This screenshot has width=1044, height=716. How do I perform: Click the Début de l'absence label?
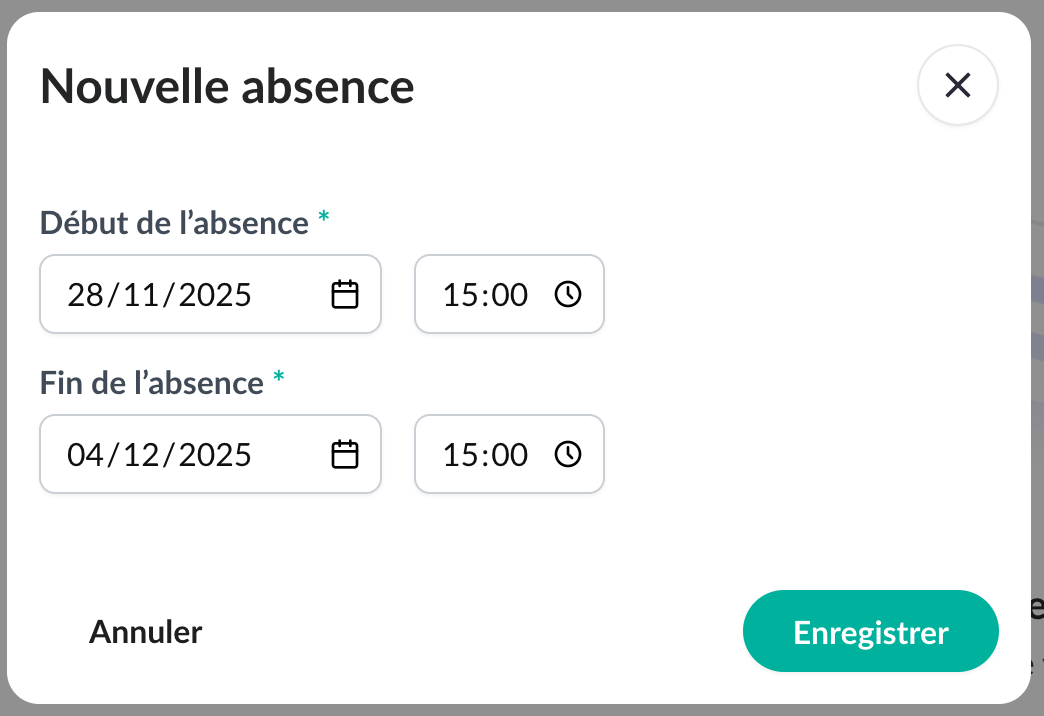(x=174, y=223)
